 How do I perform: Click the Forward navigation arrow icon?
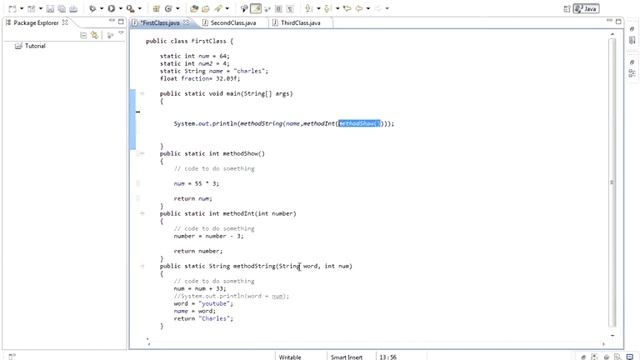[378, 9]
